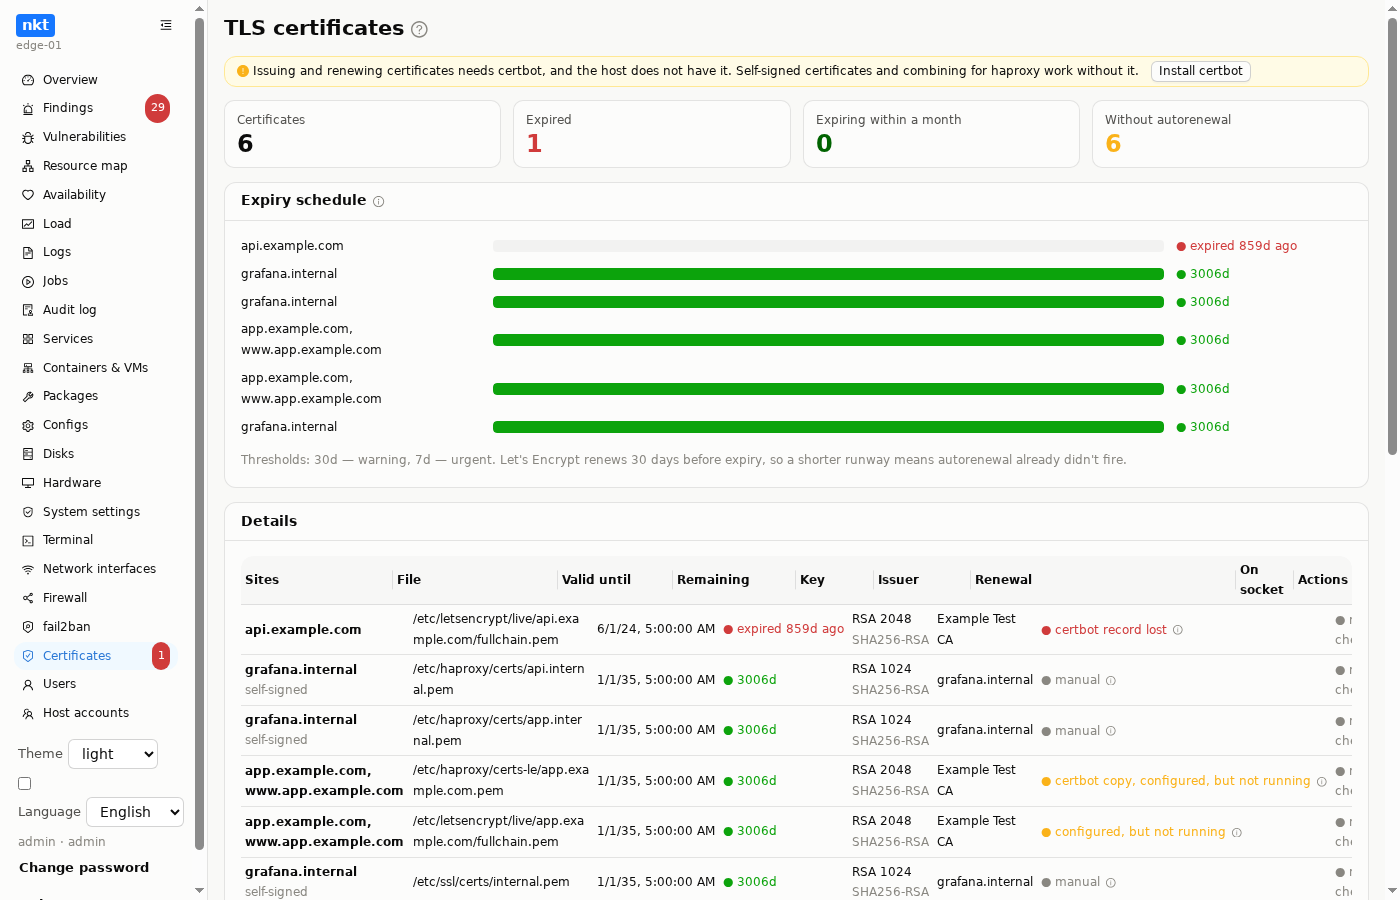Click the nkt logo badge
This screenshot has height=900, width=1400.
(x=35, y=25)
